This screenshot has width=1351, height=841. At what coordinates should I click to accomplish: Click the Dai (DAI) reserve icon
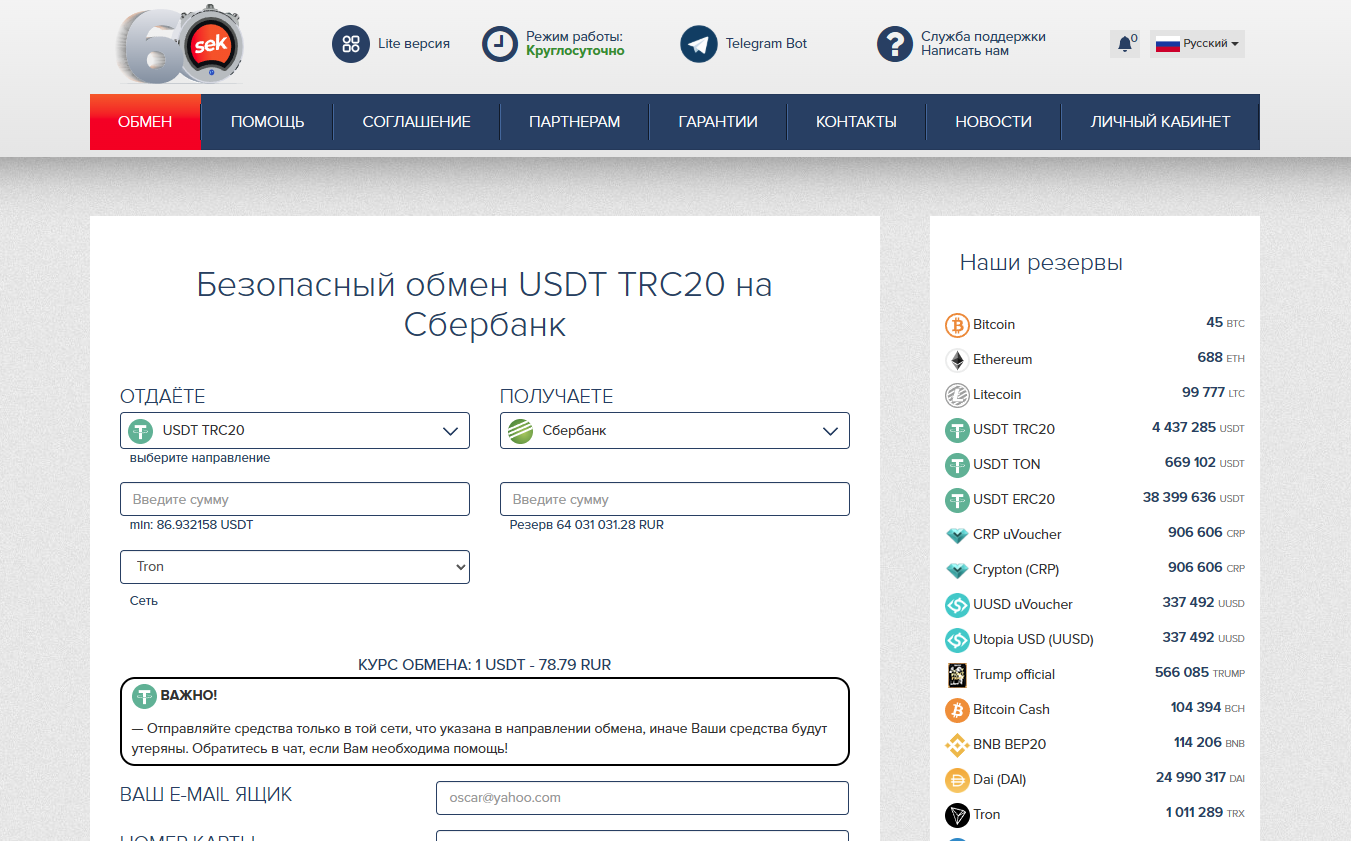pos(957,780)
